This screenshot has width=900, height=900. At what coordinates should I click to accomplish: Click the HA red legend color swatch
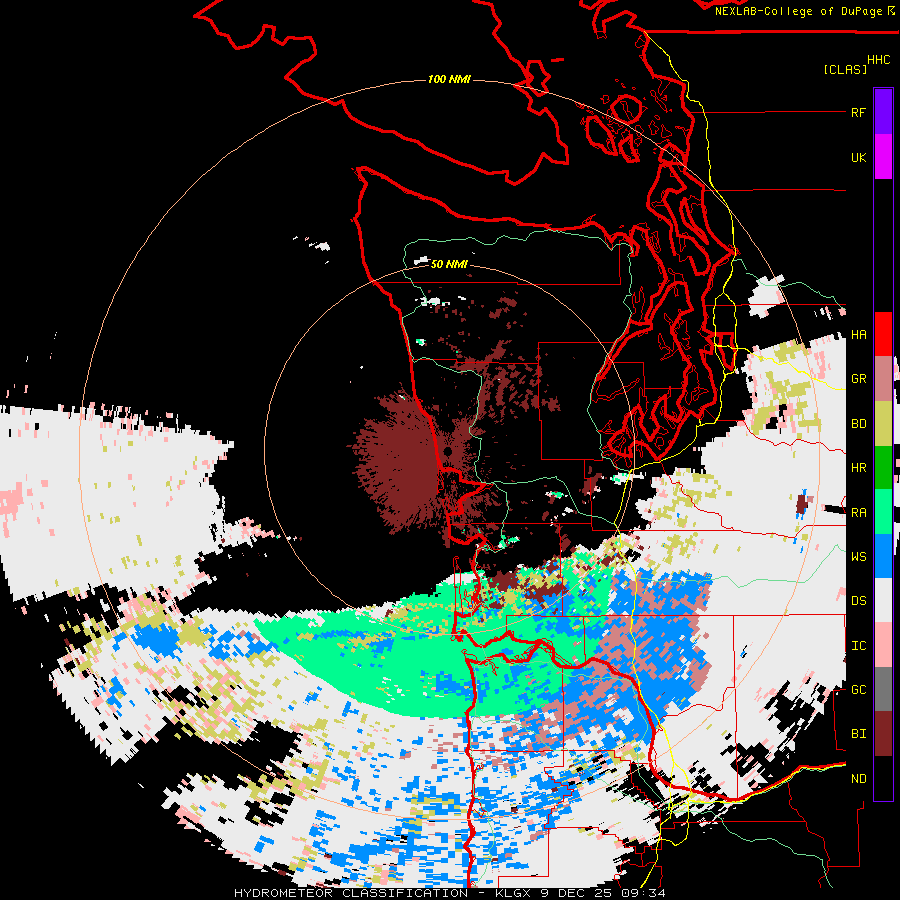tap(883, 334)
